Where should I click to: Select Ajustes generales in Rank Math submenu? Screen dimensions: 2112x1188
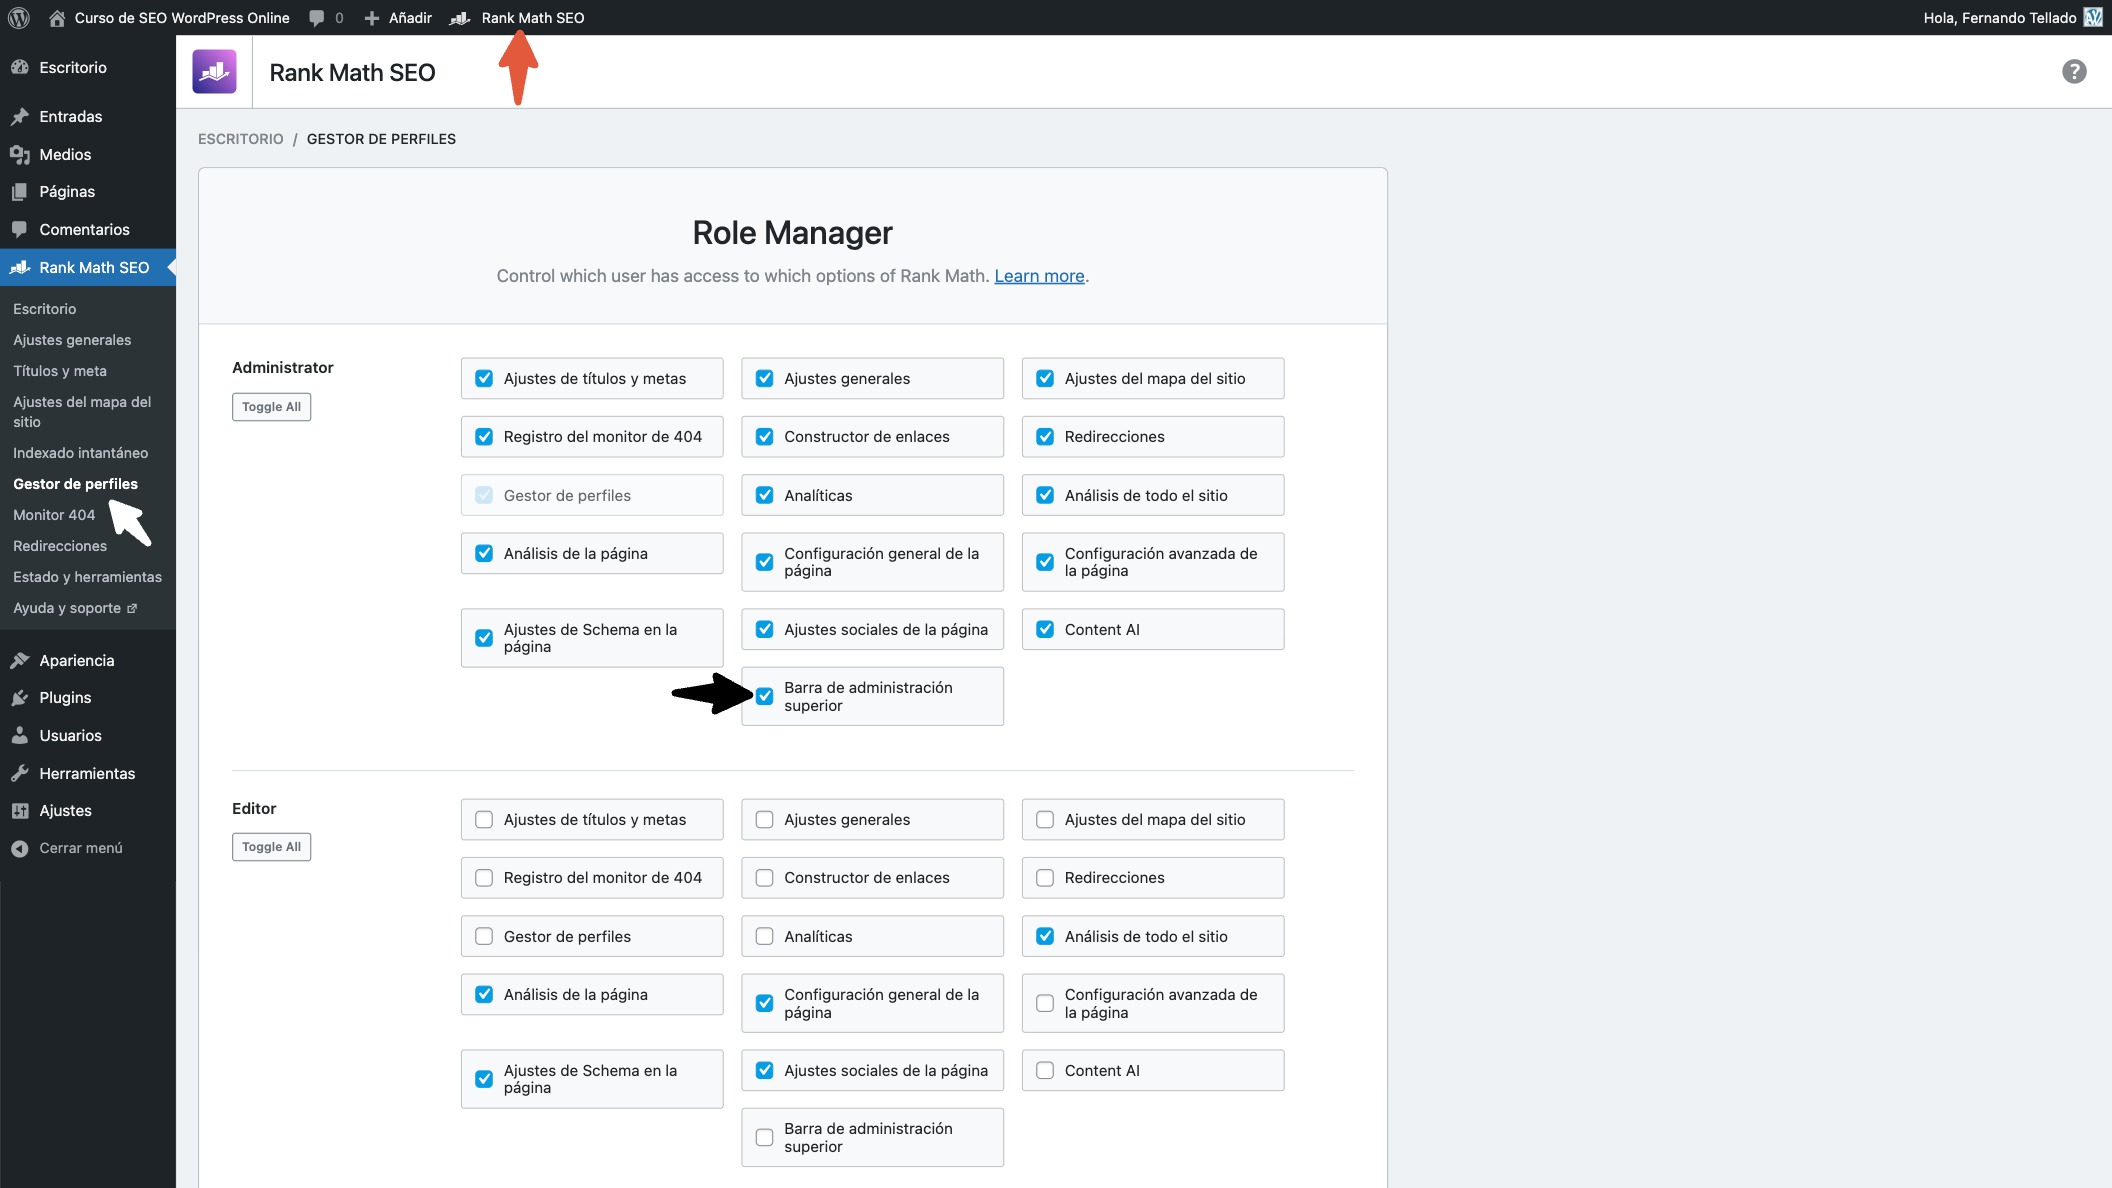click(x=72, y=340)
